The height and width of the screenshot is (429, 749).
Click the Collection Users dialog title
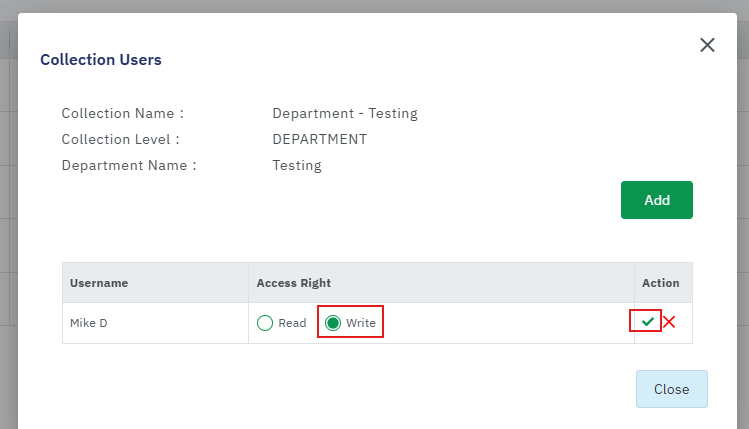[101, 60]
